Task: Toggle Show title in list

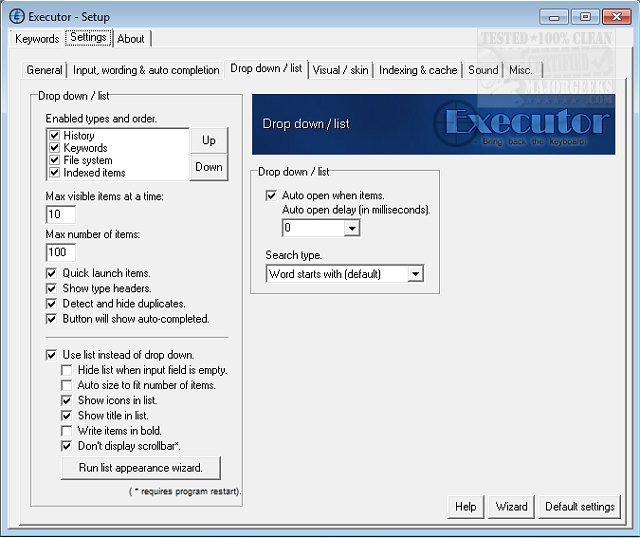Action: pyautogui.click(x=66, y=416)
